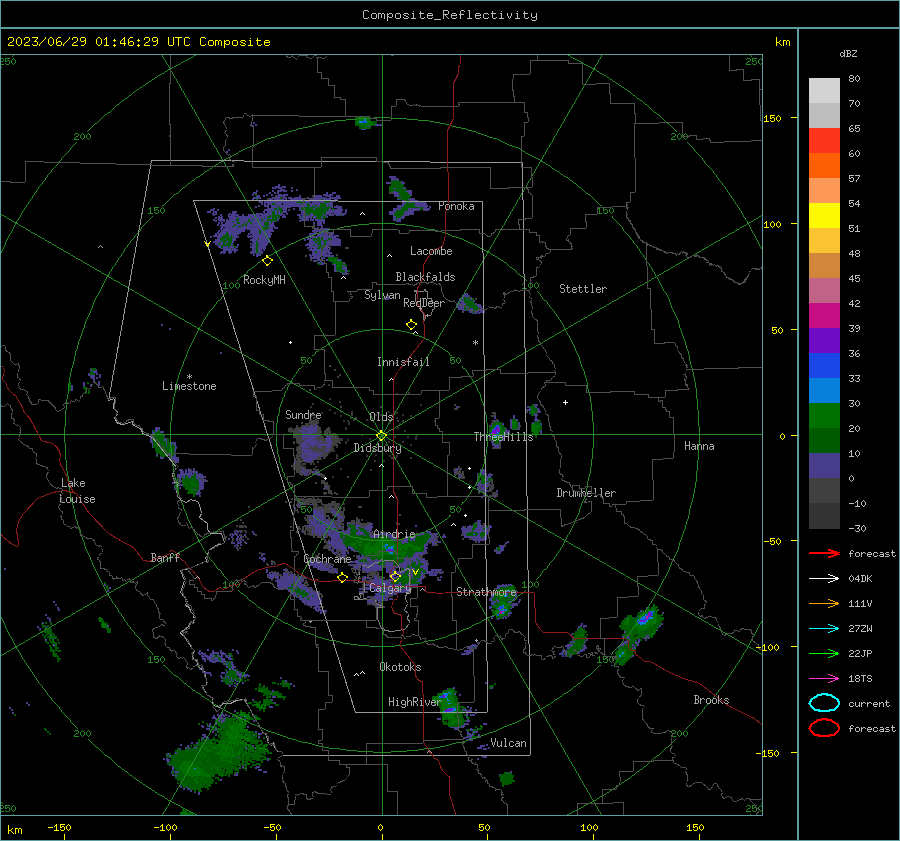Click the magenta 18TS arrow legend icon
The height and width of the screenshot is (841, 900).
point(824,679)
